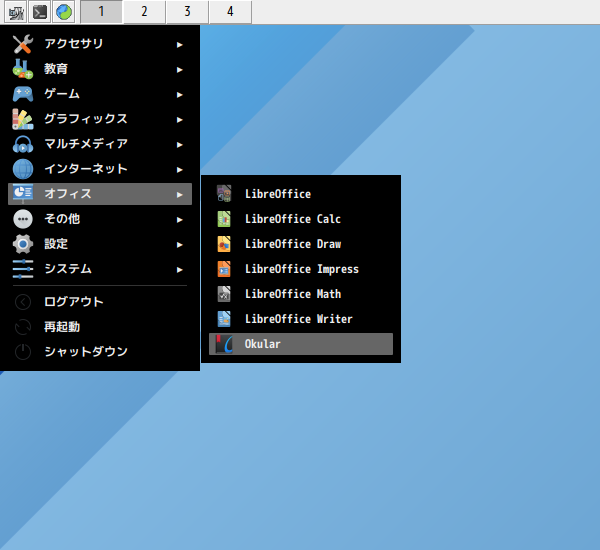Open the アクセサリ menu category
Screen dimensions: 600x550
100,44
